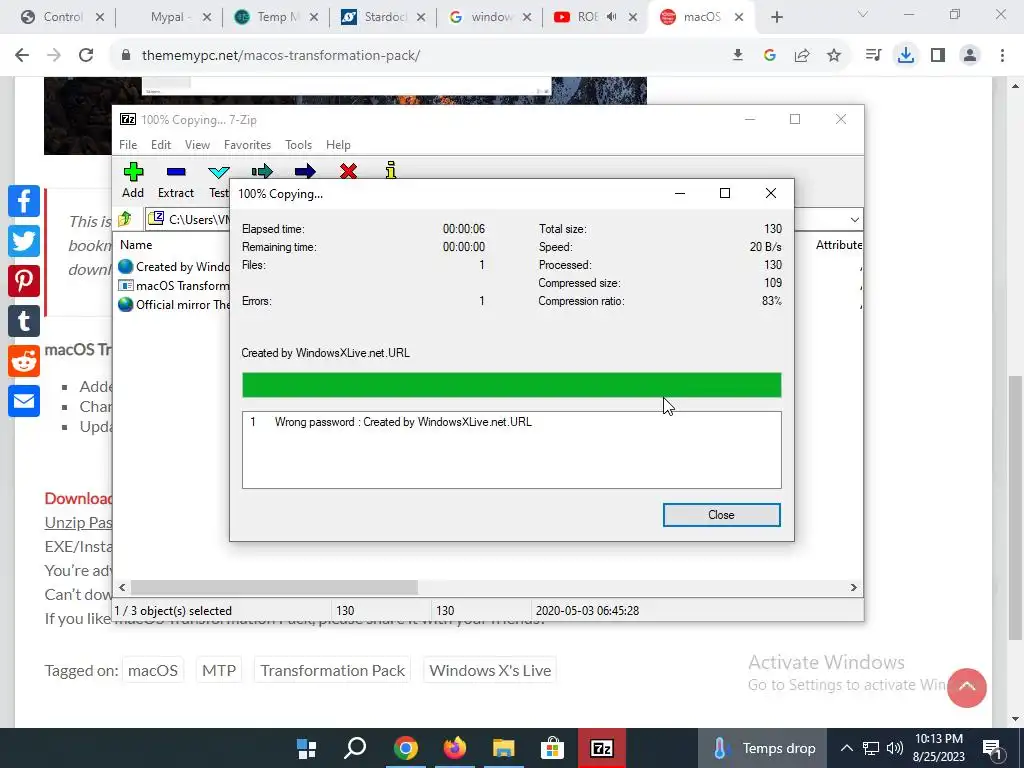This screenshot has height=768, width=1024.
Task: Go back in Chrome
Action: (22, 56)
